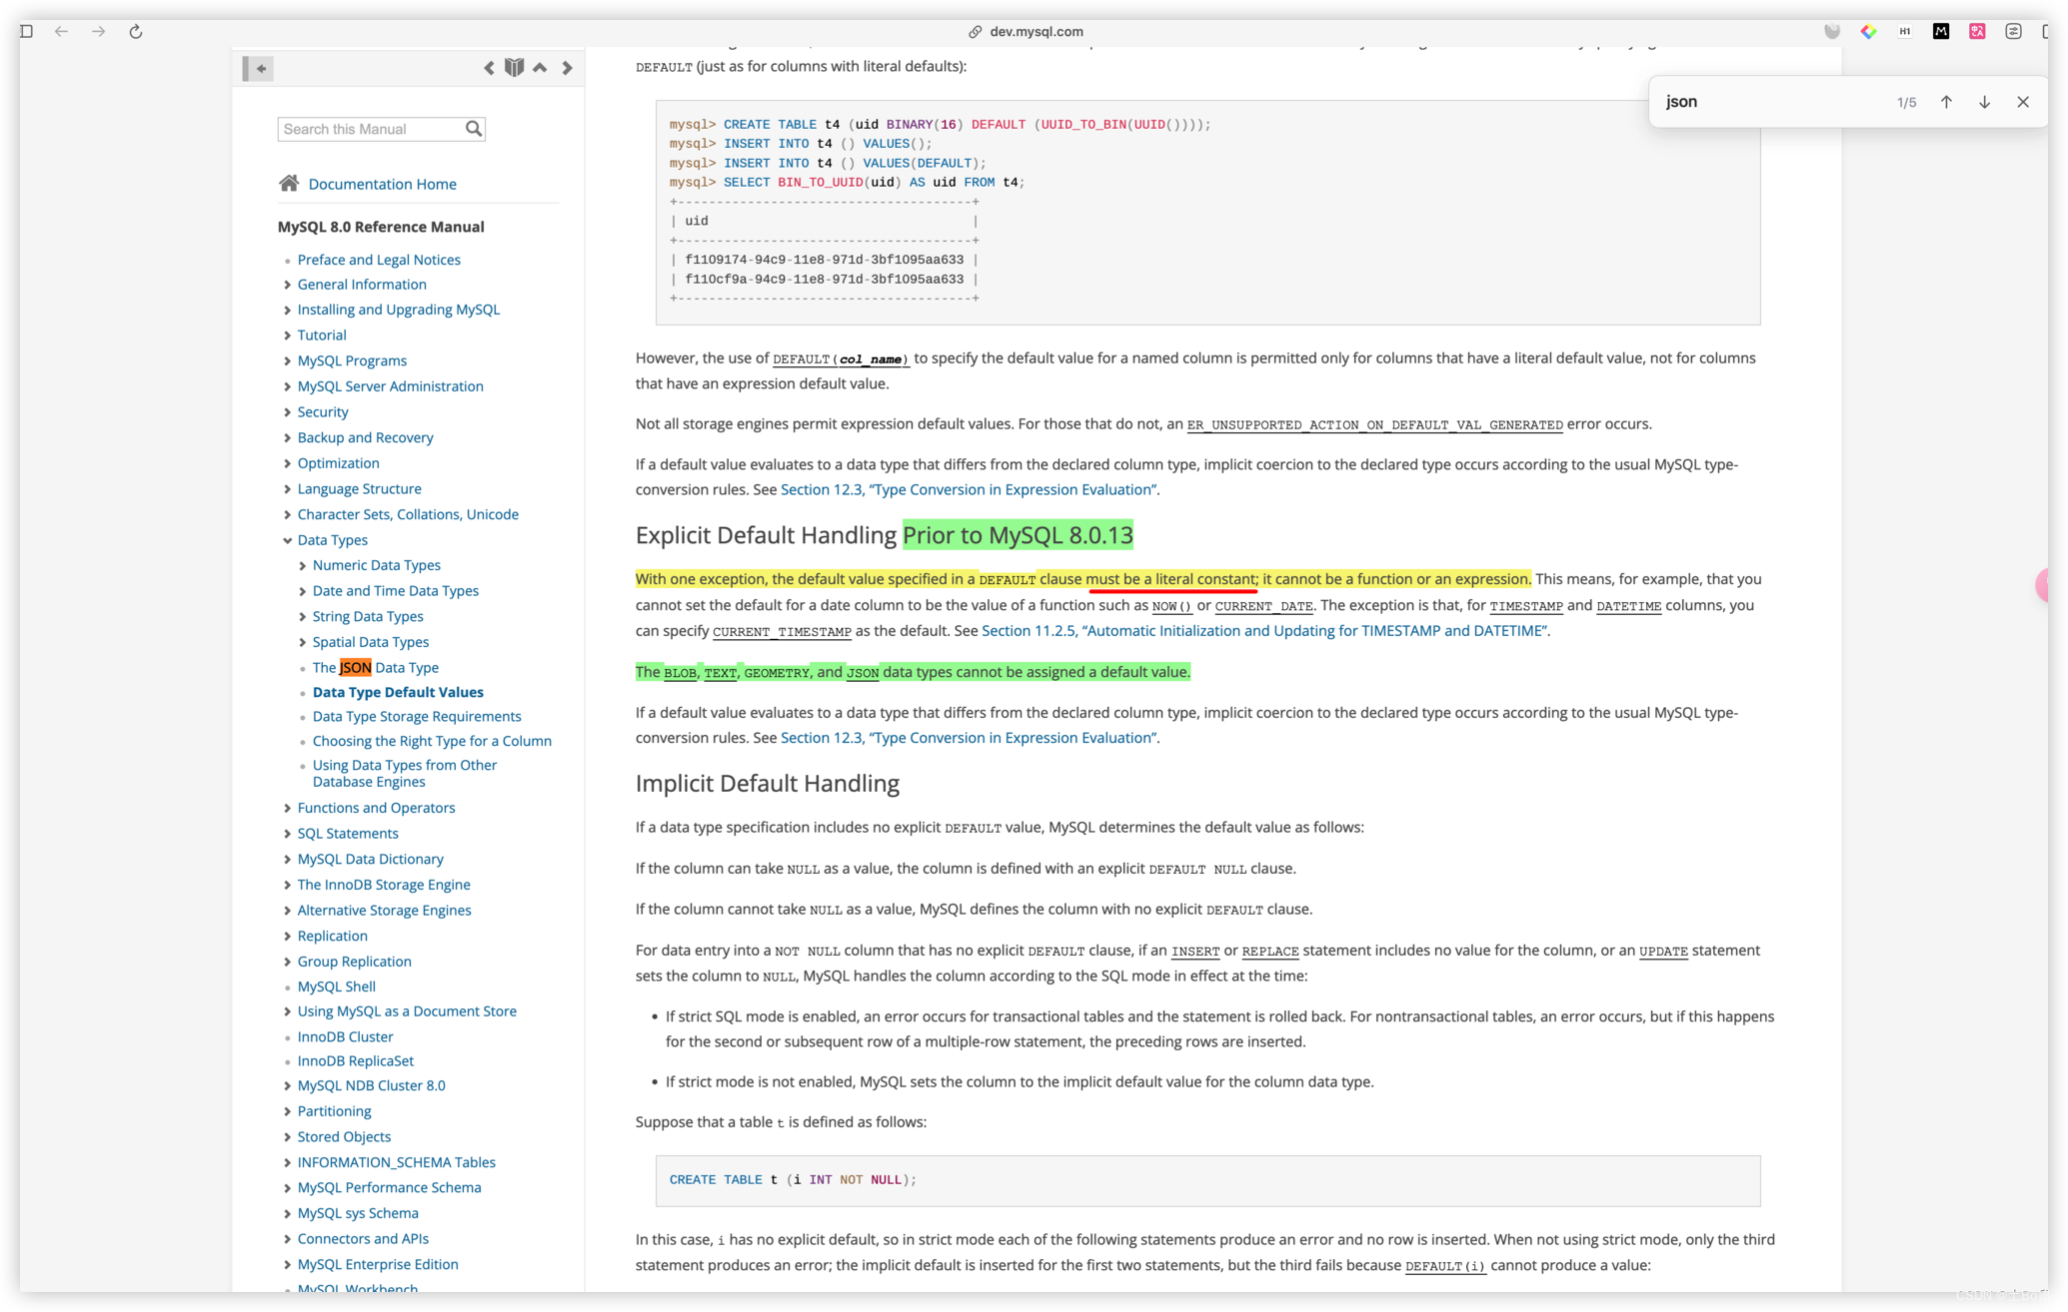The height and width of the screenshot is (1312, 2068).
Task: Click the browser forward navigation icon
Action: 96,30
